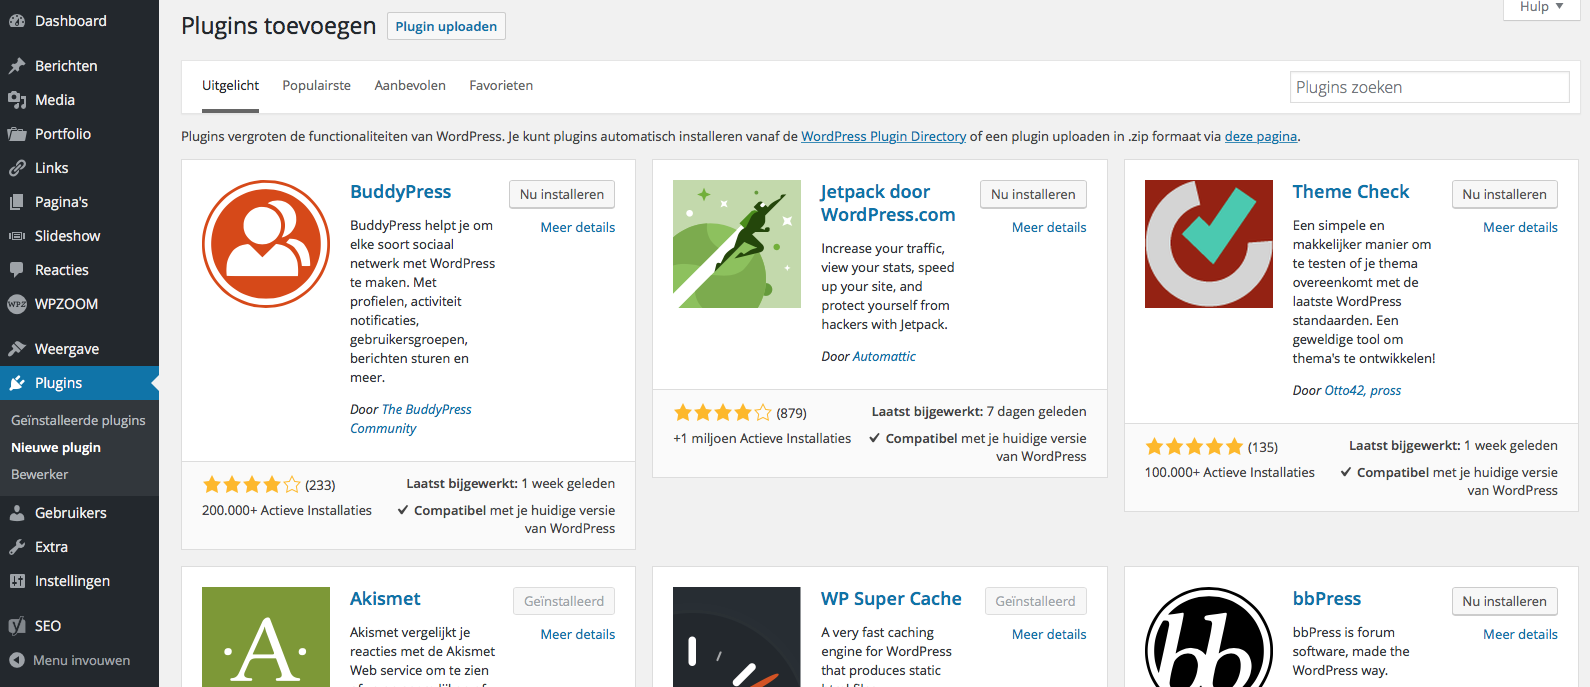Install BuddyPress with Nu installeren
The height and width of the screenshot is (687, 1590).
(562, 194)
